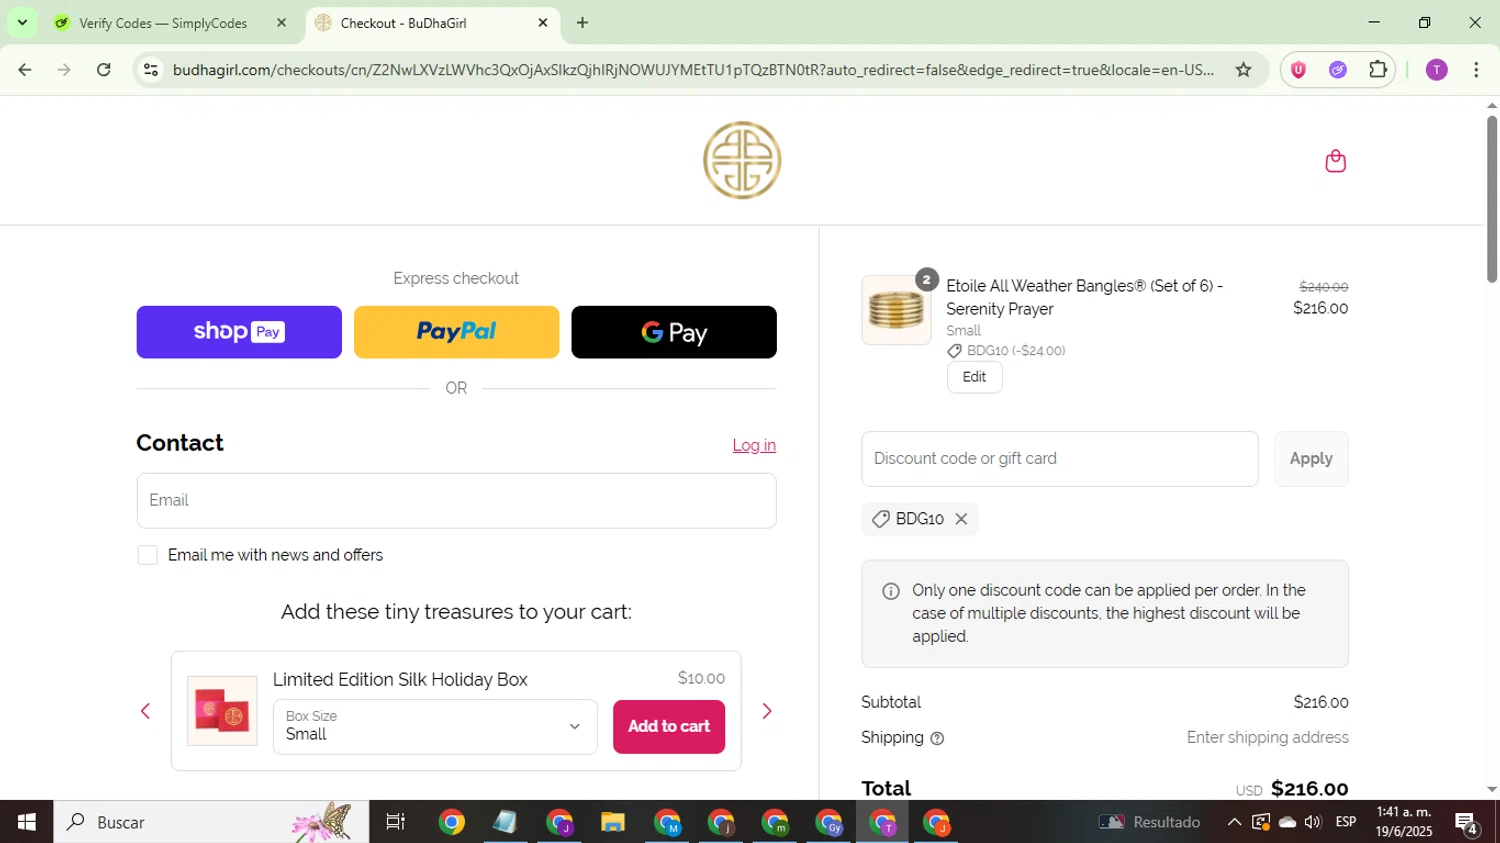Open the tab search dropdown arrow
The height and width of the screenshot is (843, 1500).
(22, 22)
